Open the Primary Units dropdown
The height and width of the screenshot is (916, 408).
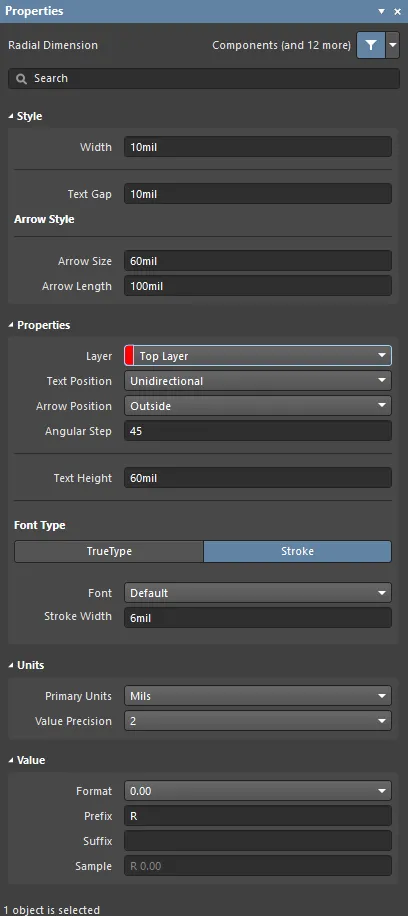(258, 696)
